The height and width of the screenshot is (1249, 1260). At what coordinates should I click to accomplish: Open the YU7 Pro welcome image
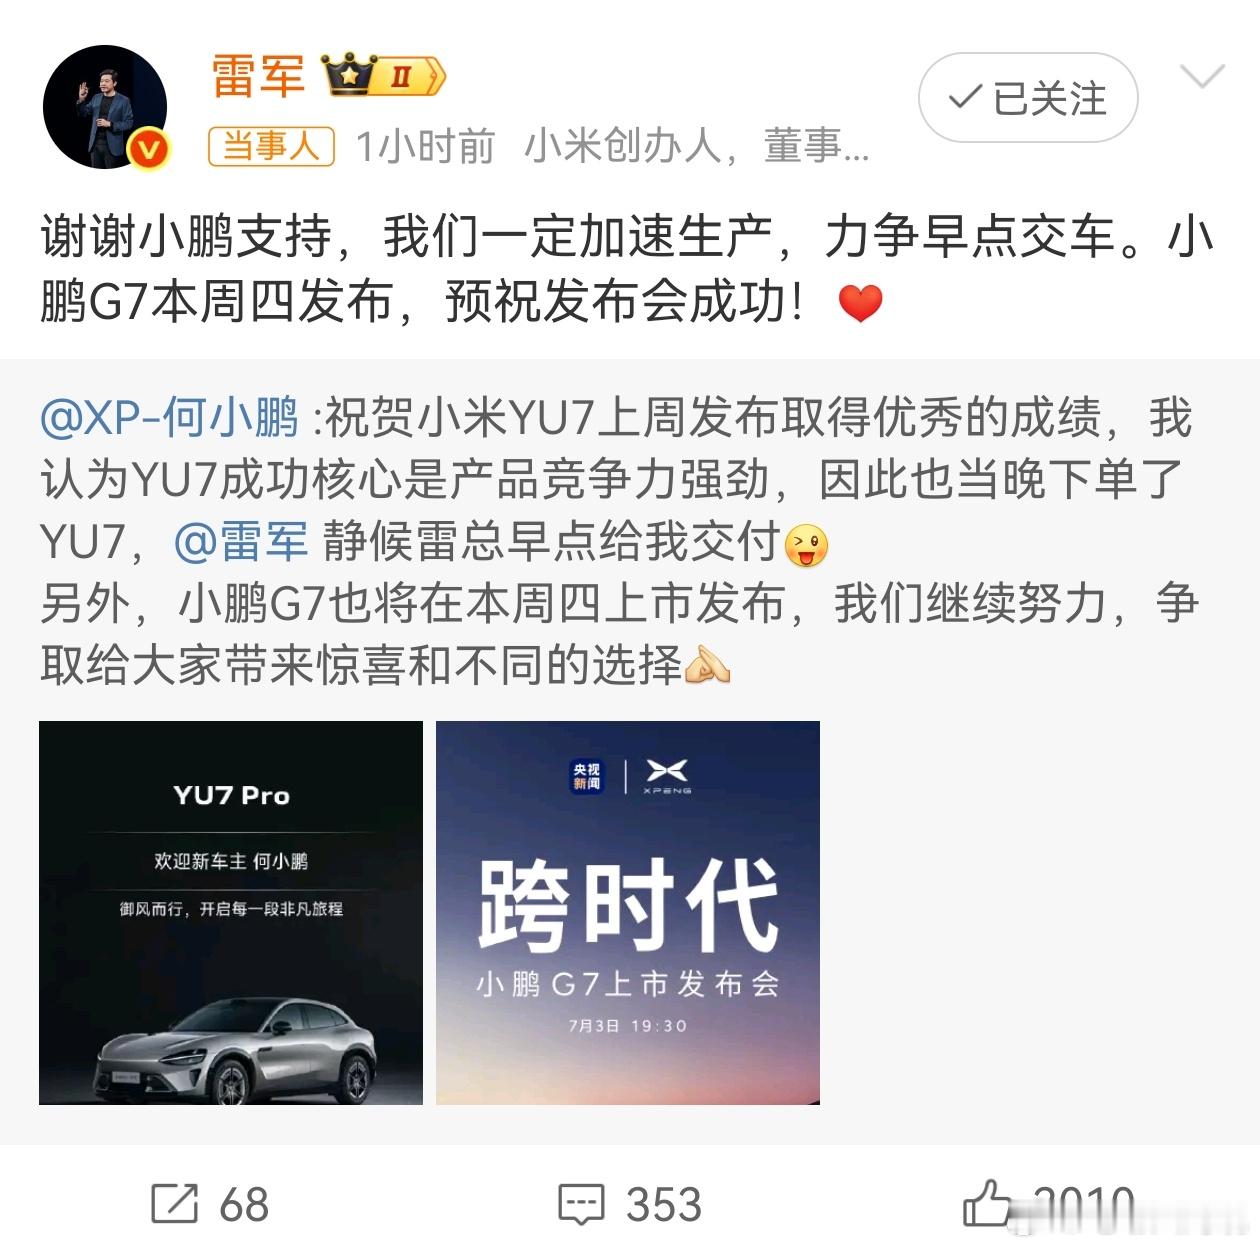(231, 913)
